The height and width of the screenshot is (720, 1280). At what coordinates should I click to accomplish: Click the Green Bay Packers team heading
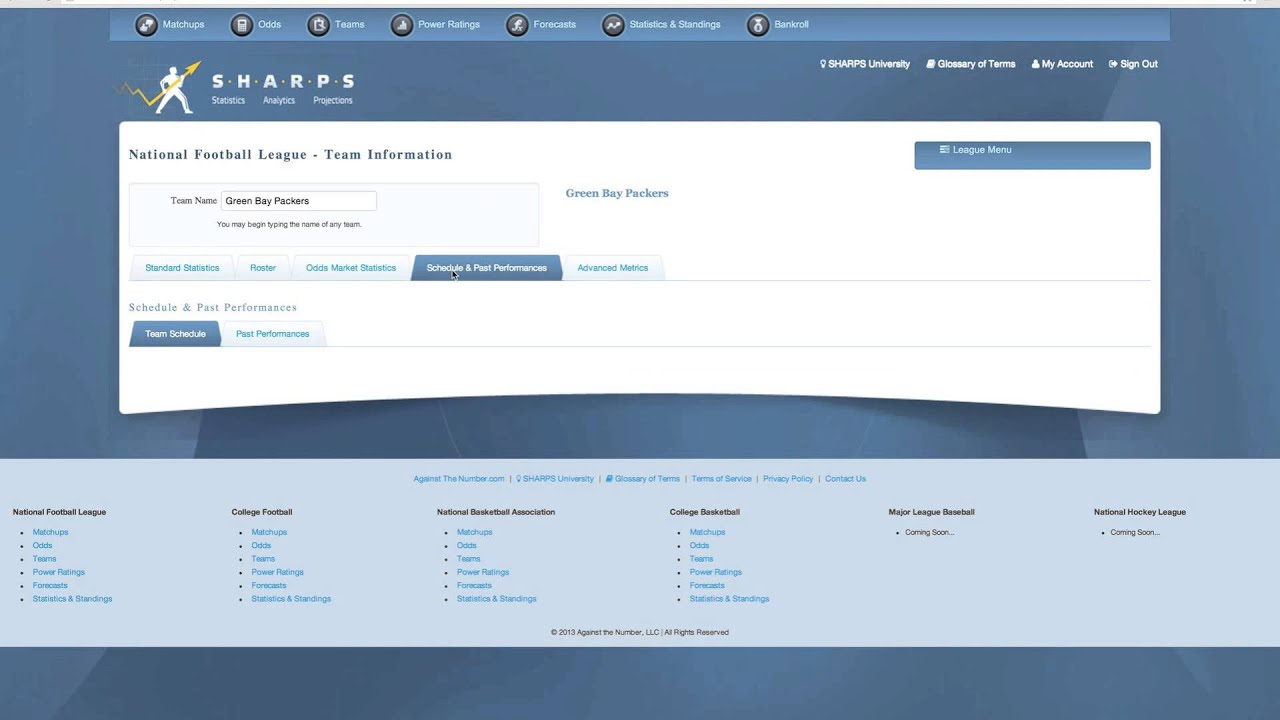[617, 193]
